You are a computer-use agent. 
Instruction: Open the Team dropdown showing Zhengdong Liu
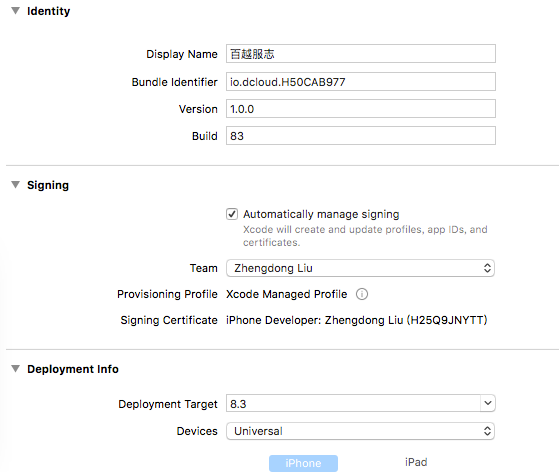(x=360, y=268)
